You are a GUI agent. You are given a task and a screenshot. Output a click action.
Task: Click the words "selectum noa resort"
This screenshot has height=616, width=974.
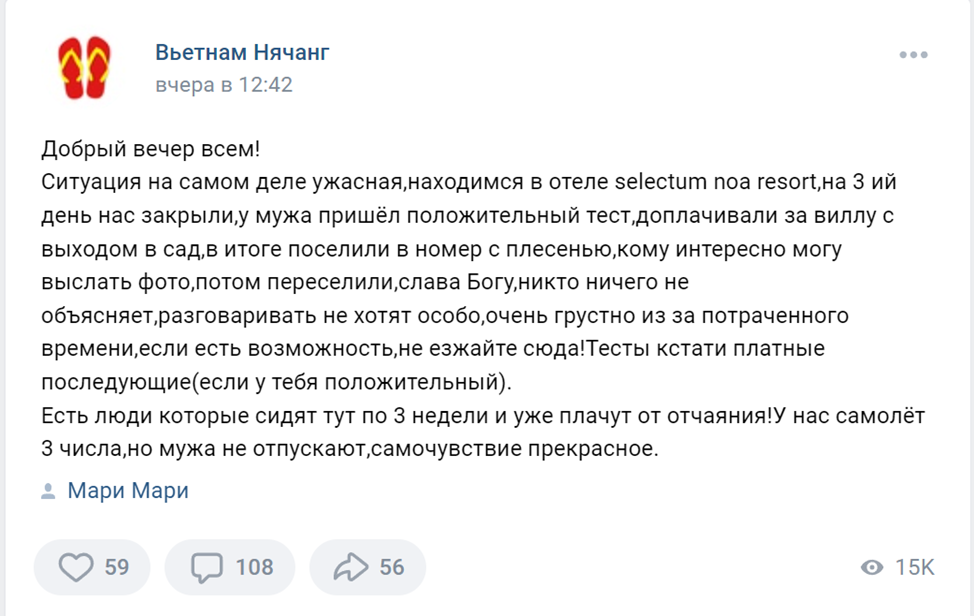pos(716,182)
